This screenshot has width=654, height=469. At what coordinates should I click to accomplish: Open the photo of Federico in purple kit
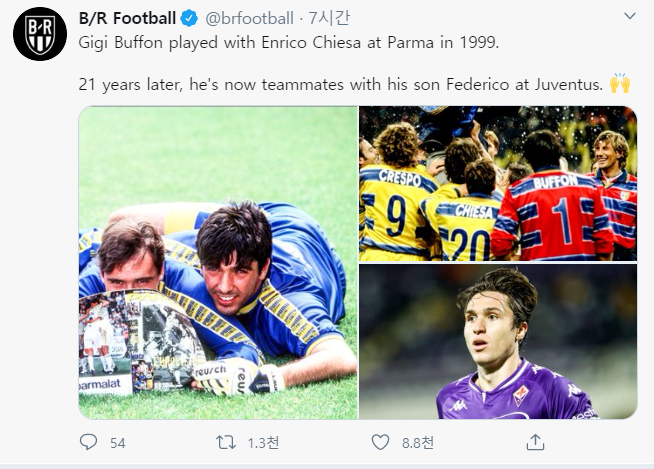click(x=498, y=342)
